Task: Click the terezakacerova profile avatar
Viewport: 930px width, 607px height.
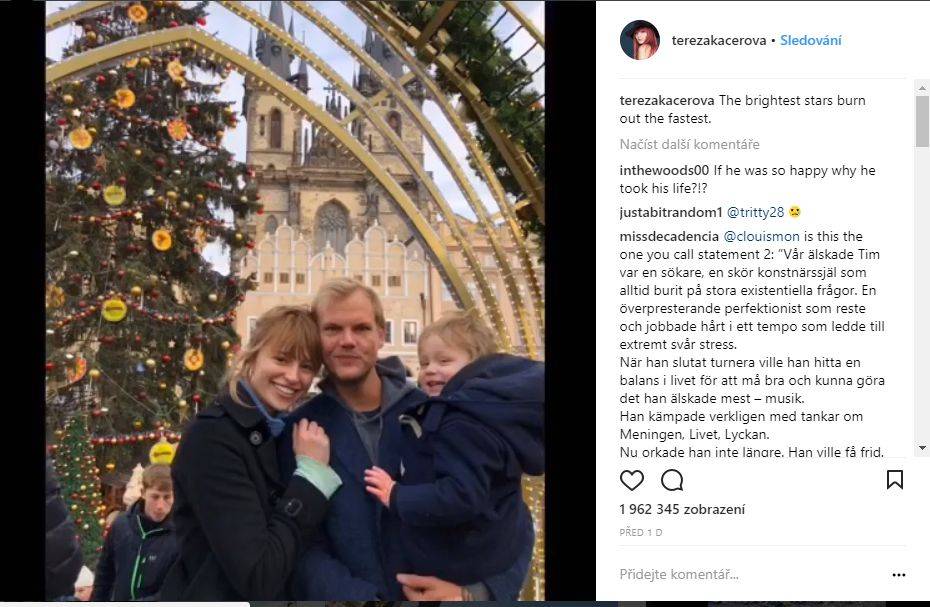Action: point(640,40)
